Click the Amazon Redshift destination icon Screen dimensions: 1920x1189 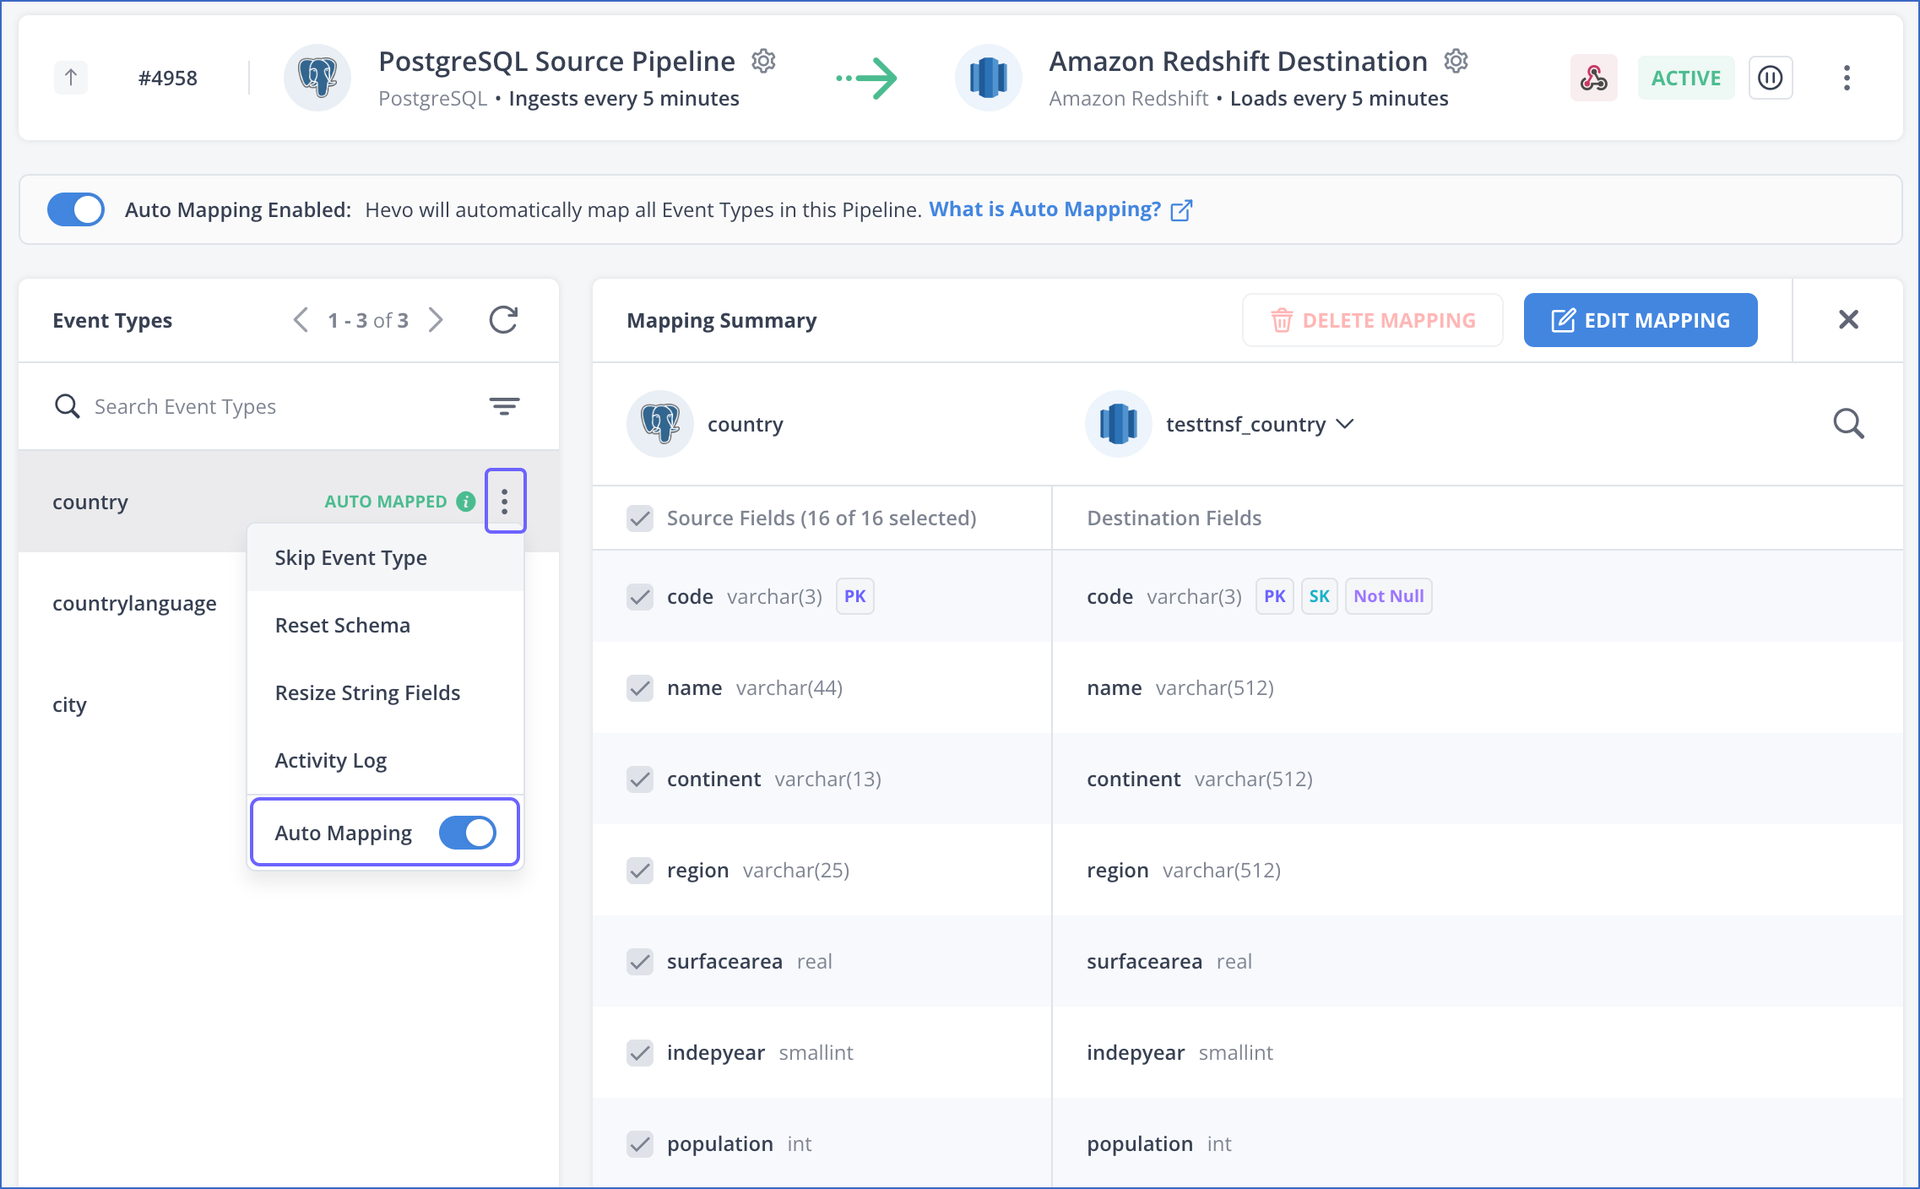point(985,78)
